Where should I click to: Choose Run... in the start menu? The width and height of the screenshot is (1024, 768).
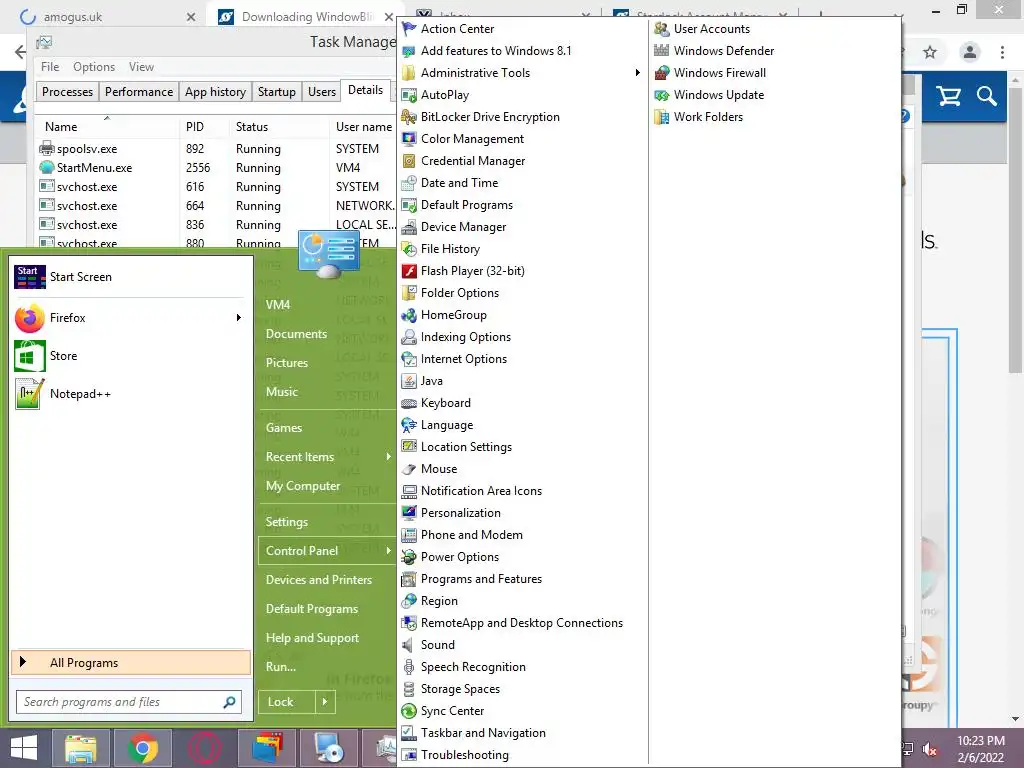click(x=281, y=667)
